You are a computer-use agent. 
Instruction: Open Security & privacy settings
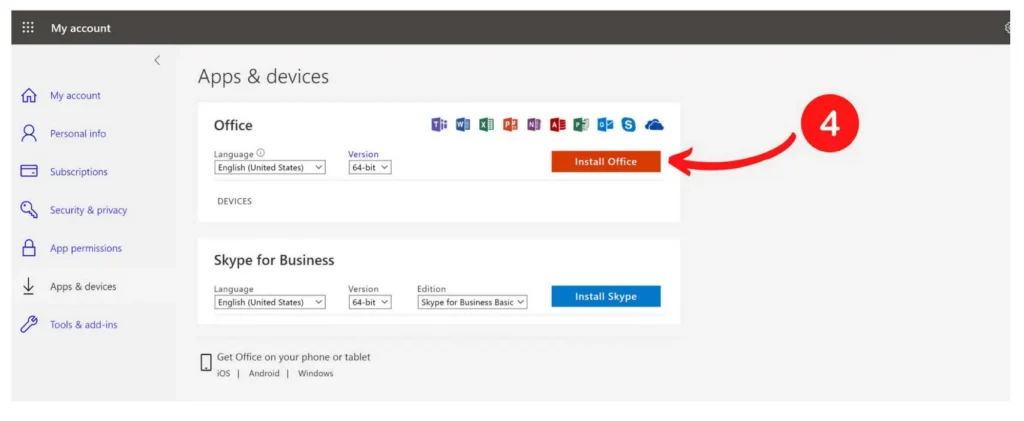89,210
